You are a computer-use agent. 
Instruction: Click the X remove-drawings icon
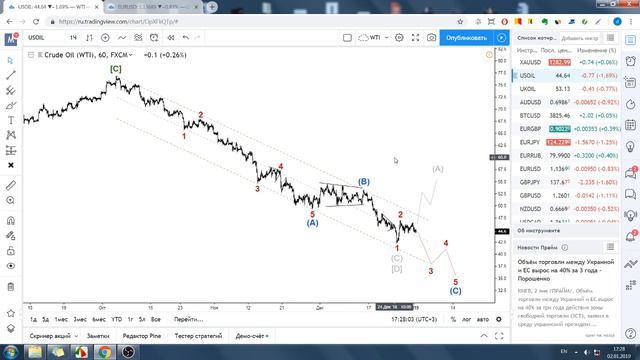pos(11,165)
